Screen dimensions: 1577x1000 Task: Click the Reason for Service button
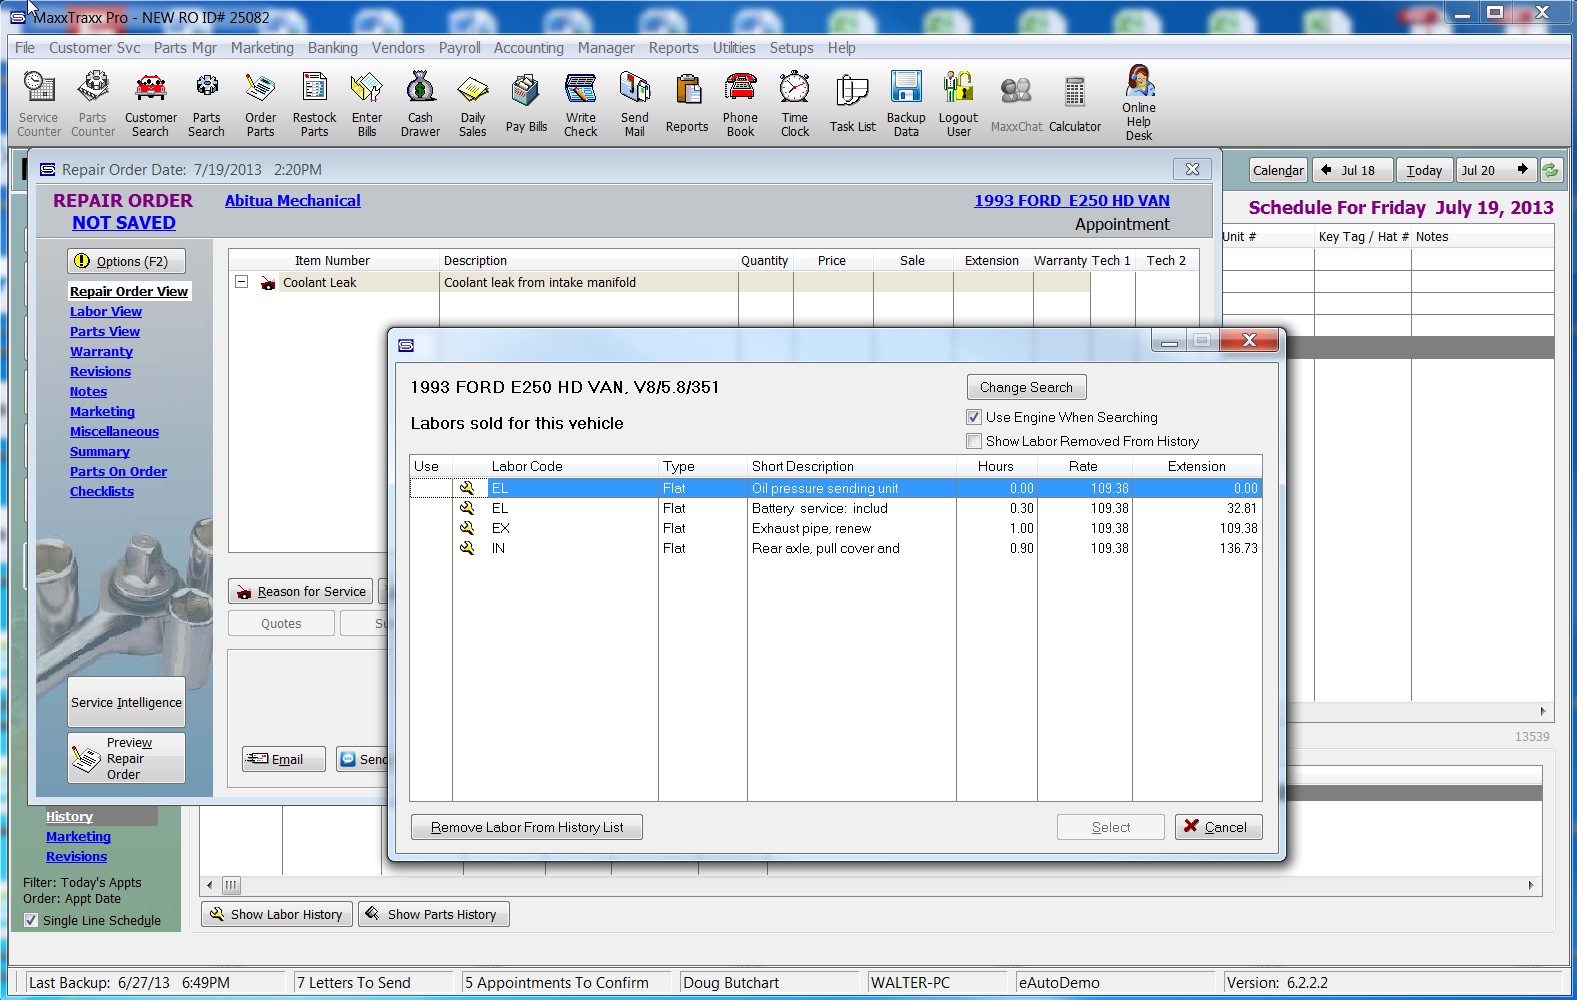coord(301,591)
